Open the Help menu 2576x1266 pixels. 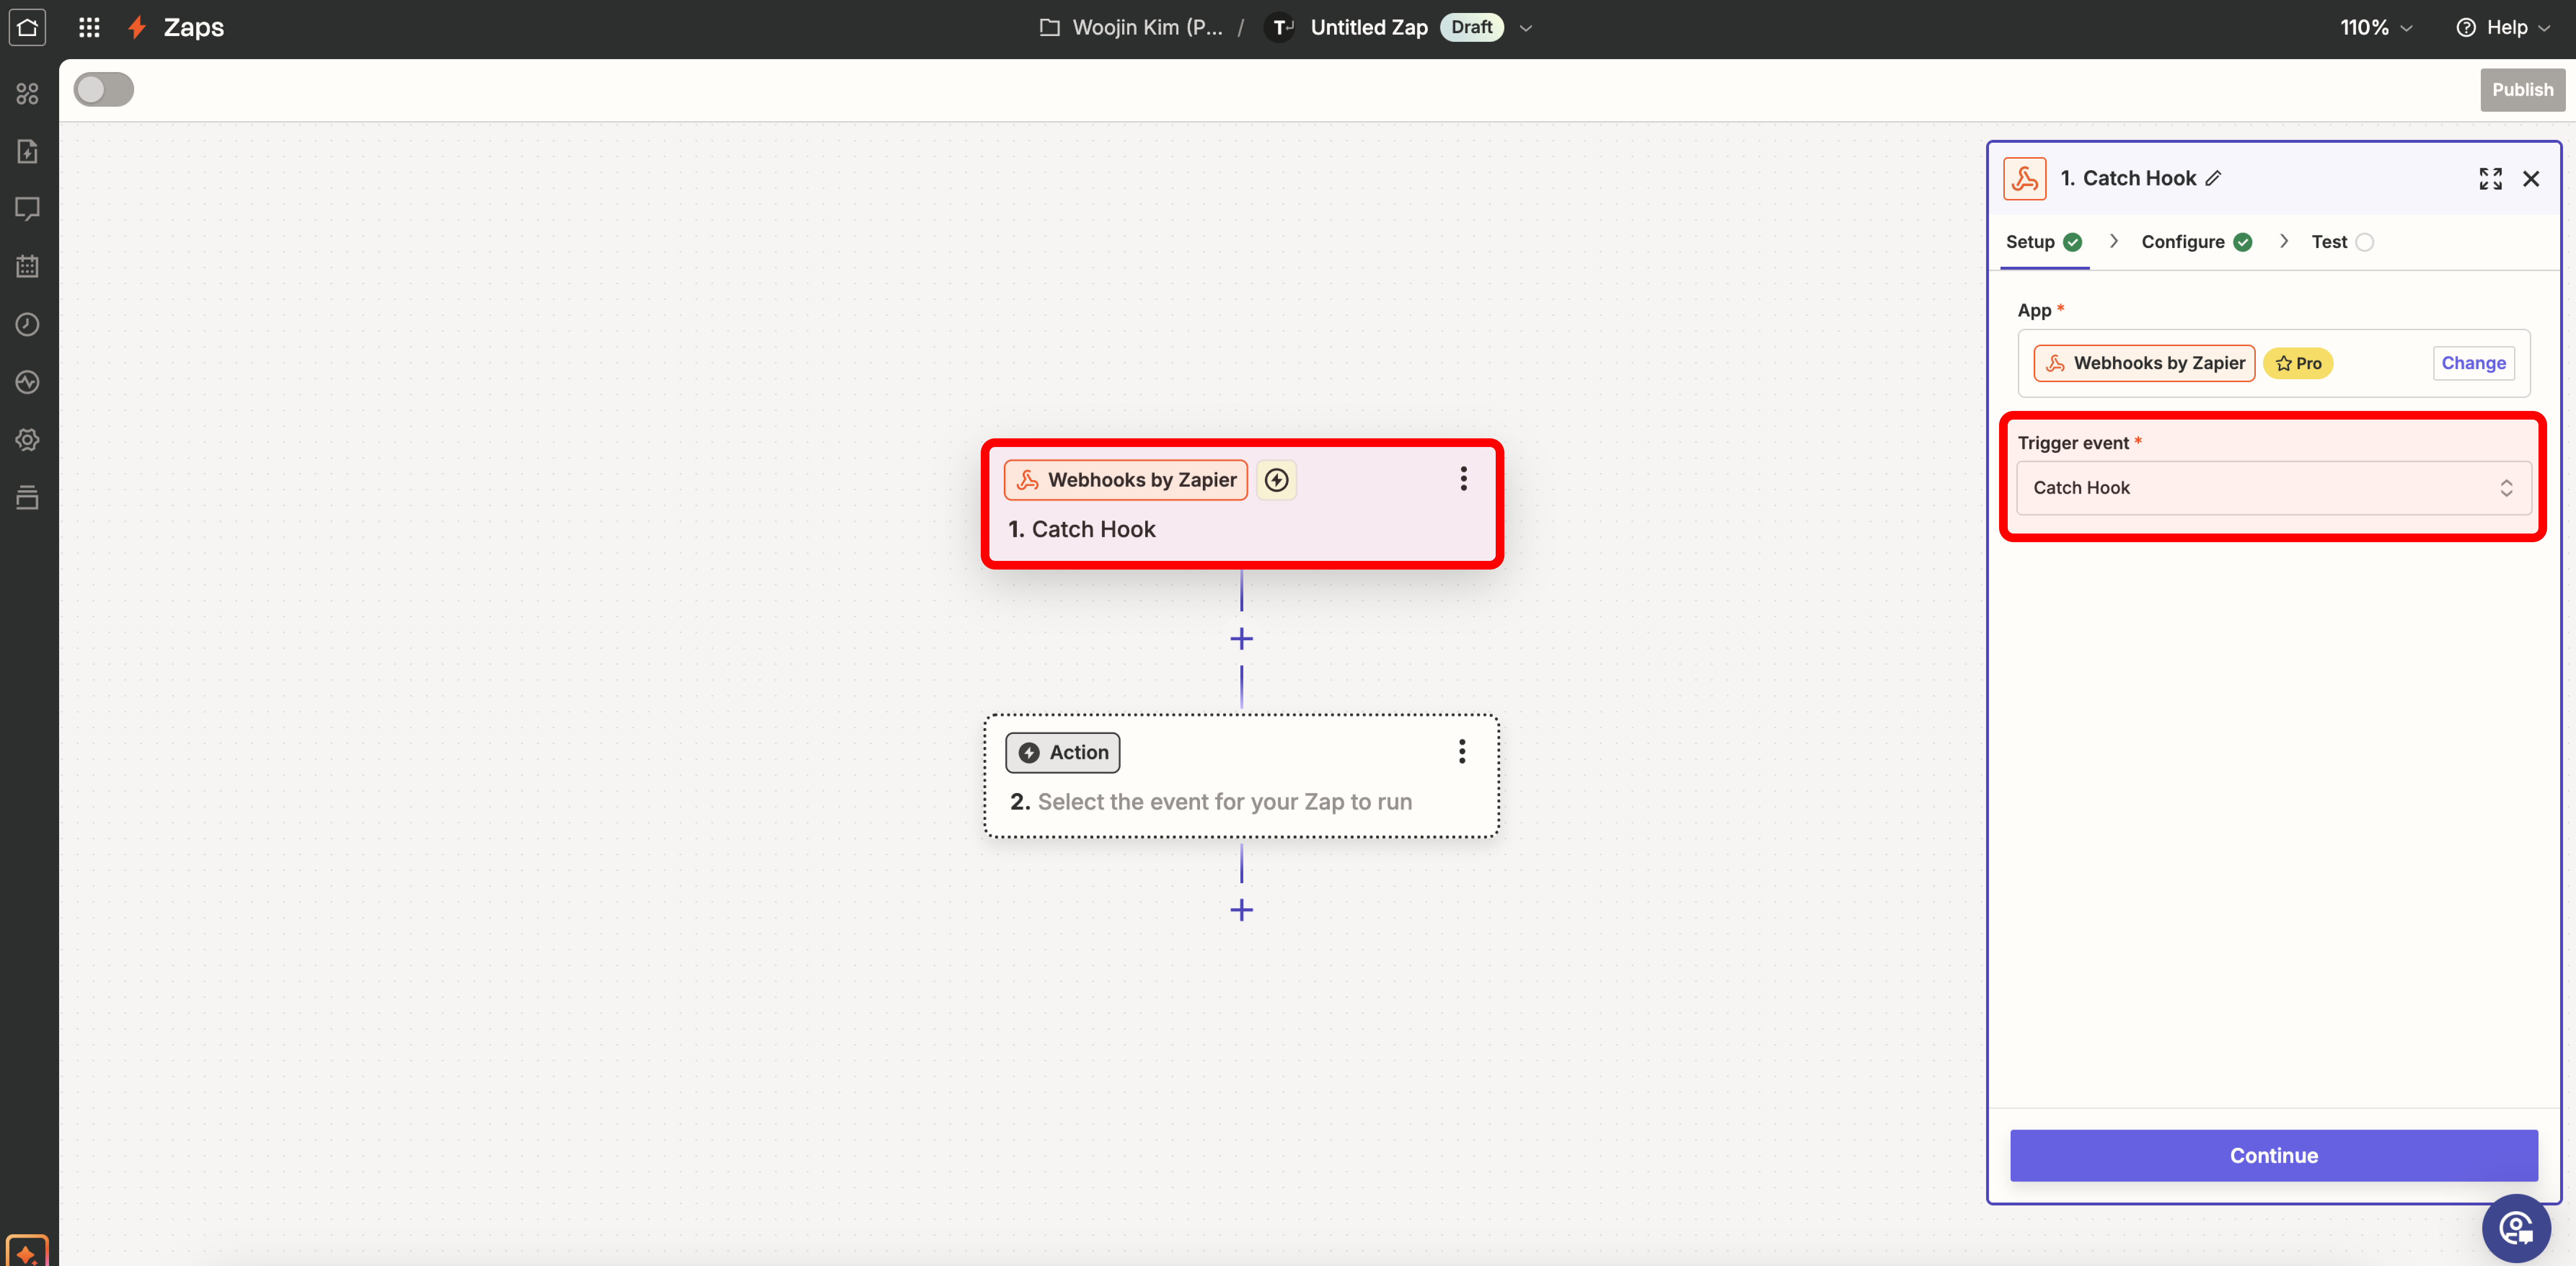[2503, 27]
